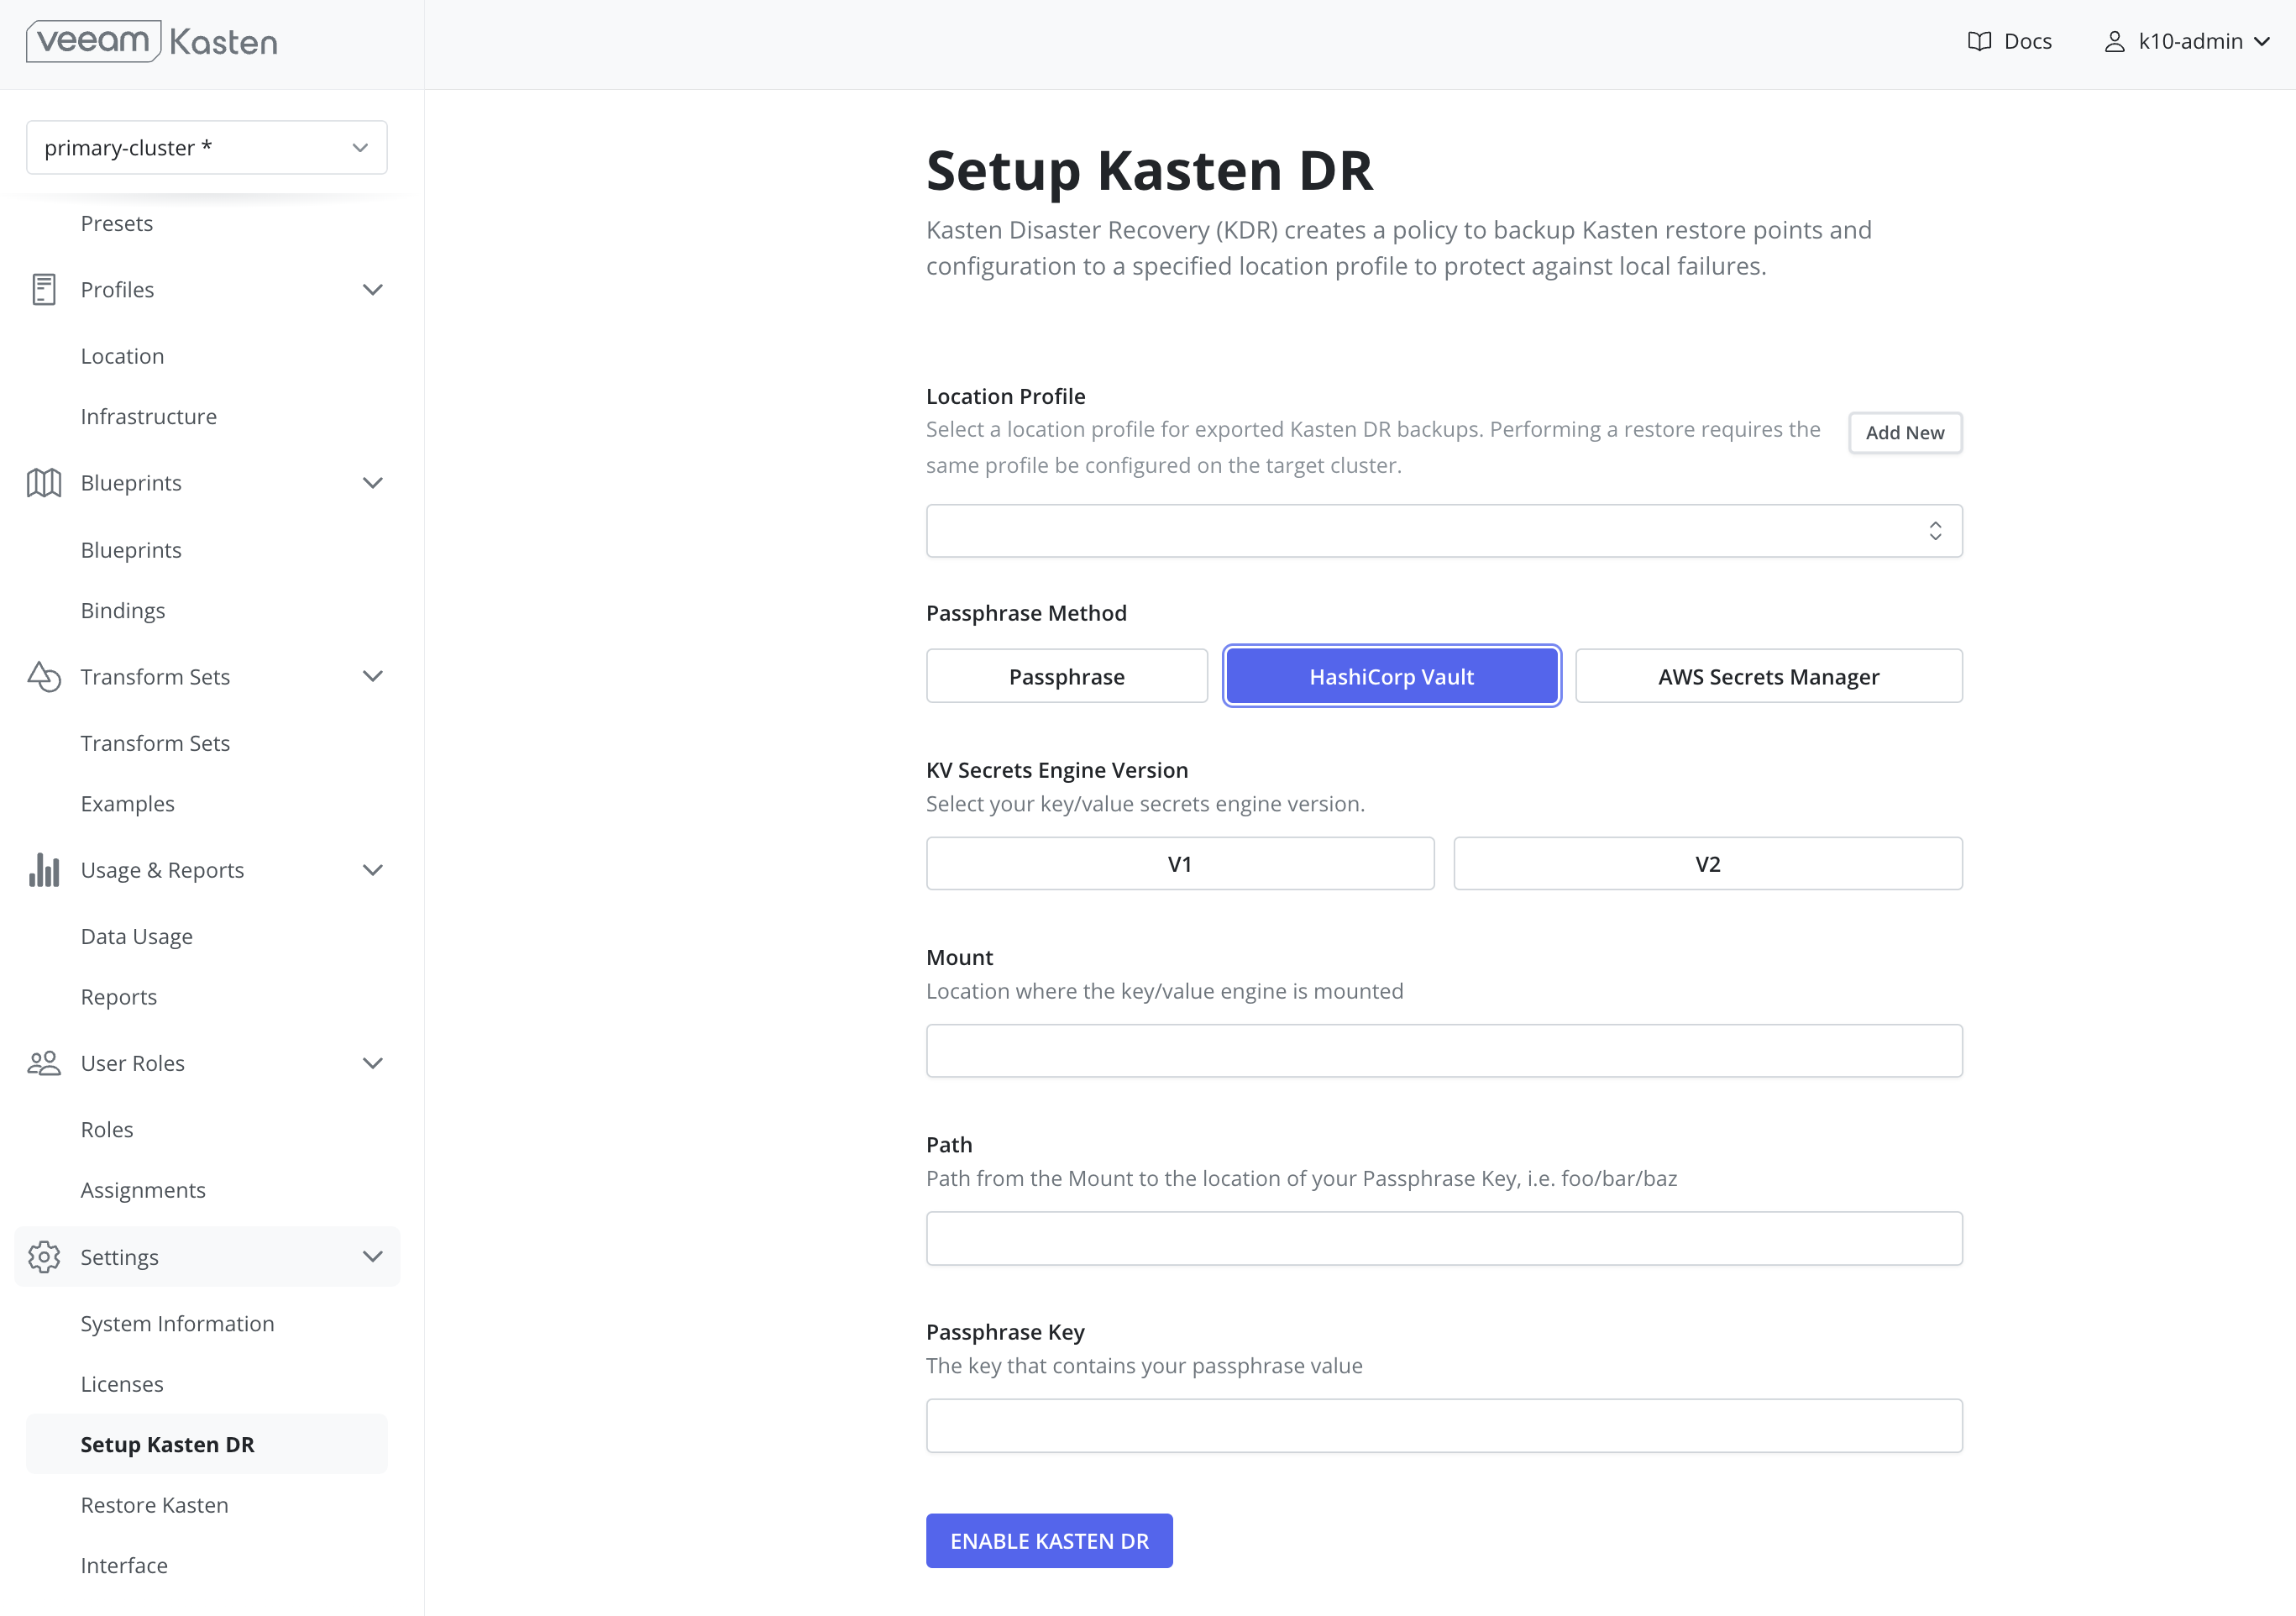Image resolution: width=2296 pixels, height=1616 pixels.
Task: Collapse the Blueprints section chevron
Action: click(372, 483)
